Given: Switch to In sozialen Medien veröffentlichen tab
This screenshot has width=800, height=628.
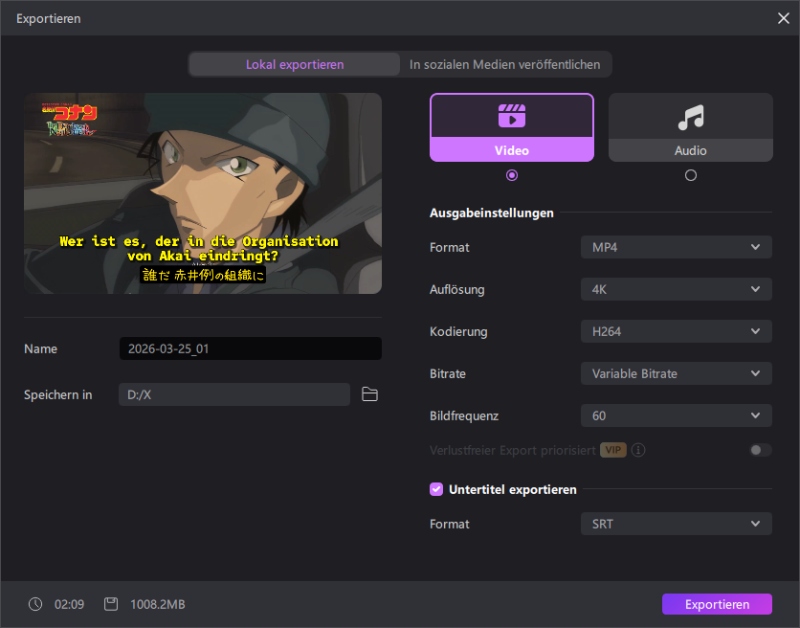Looking at the screenshot, I should 505,64.
